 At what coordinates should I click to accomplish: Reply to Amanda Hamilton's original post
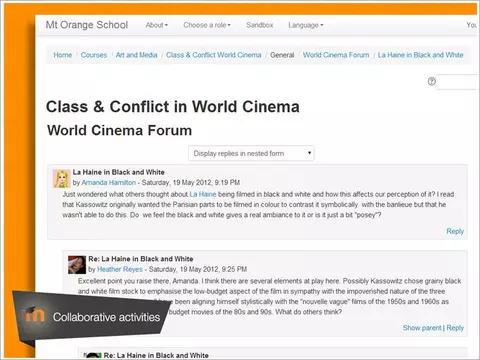point(455,231)
